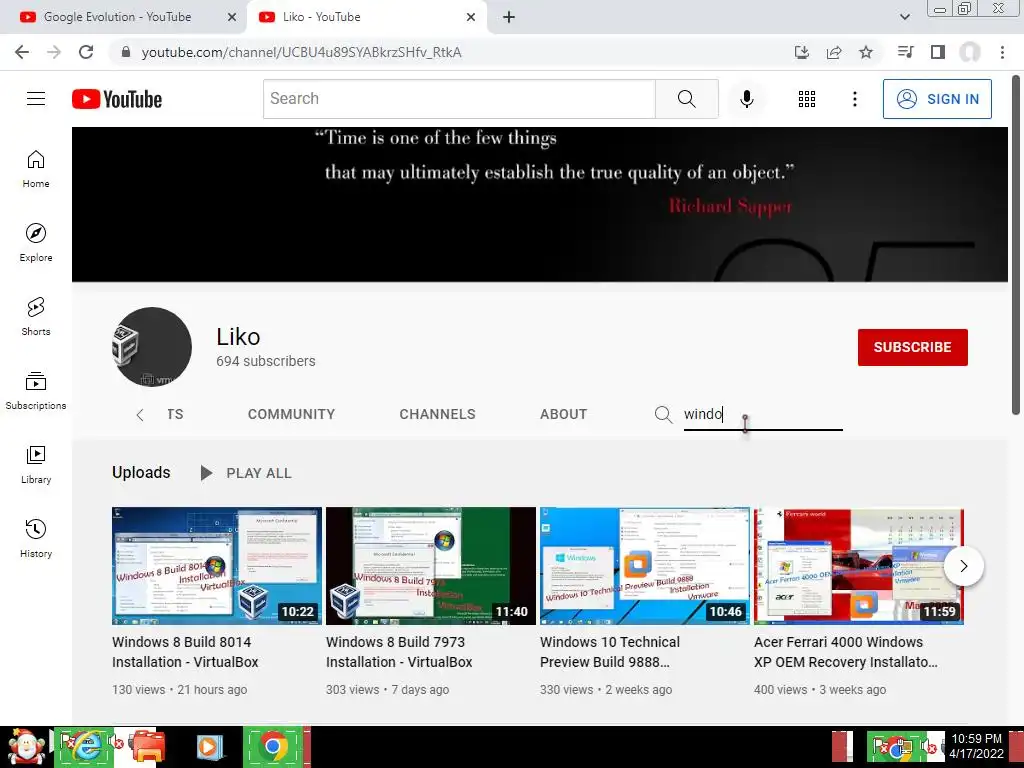The image size is (1024, 768).
Task: Click the taskbar clock 10:59 PM
Action: 976,746
